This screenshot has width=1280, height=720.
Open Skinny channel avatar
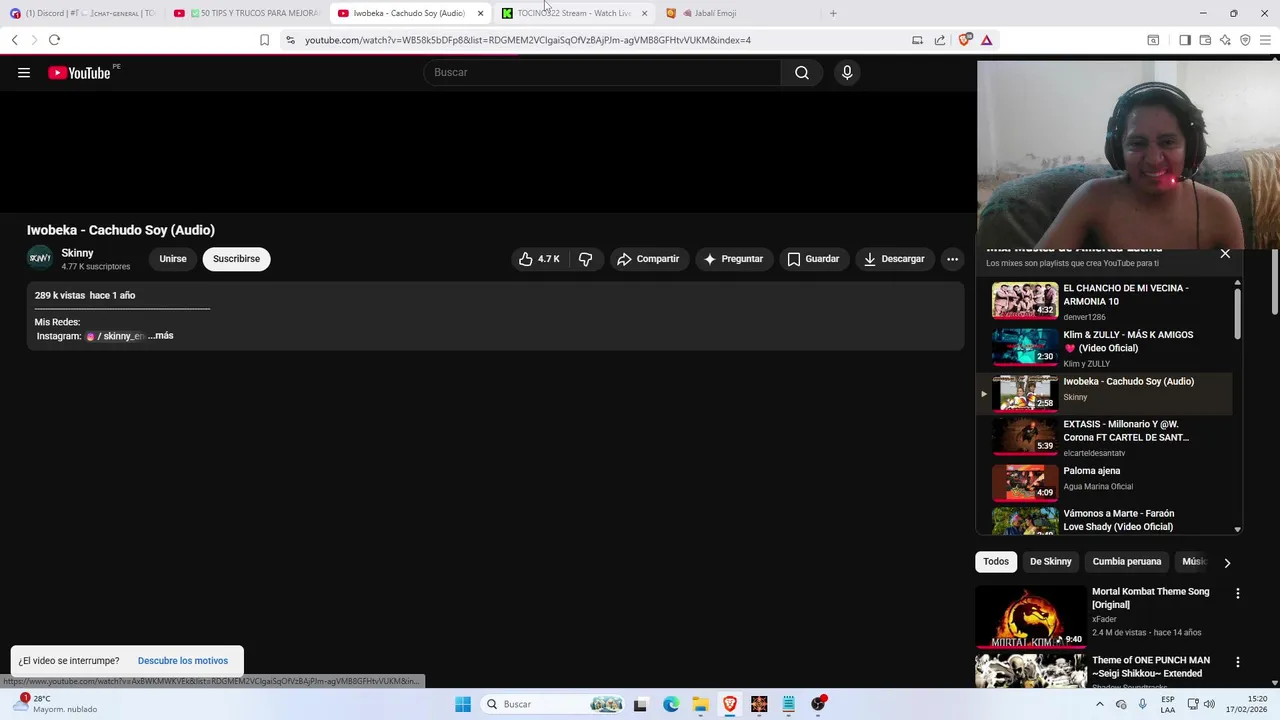pos(40,258)
